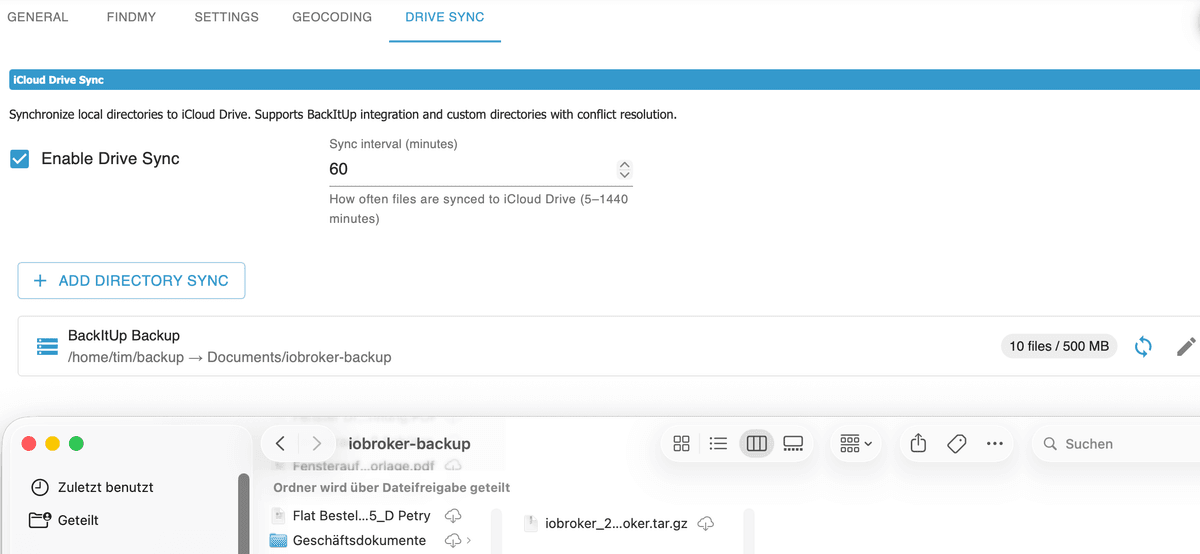Click ADD DIRECTORY SYNC button

click(x=131, y=281)
